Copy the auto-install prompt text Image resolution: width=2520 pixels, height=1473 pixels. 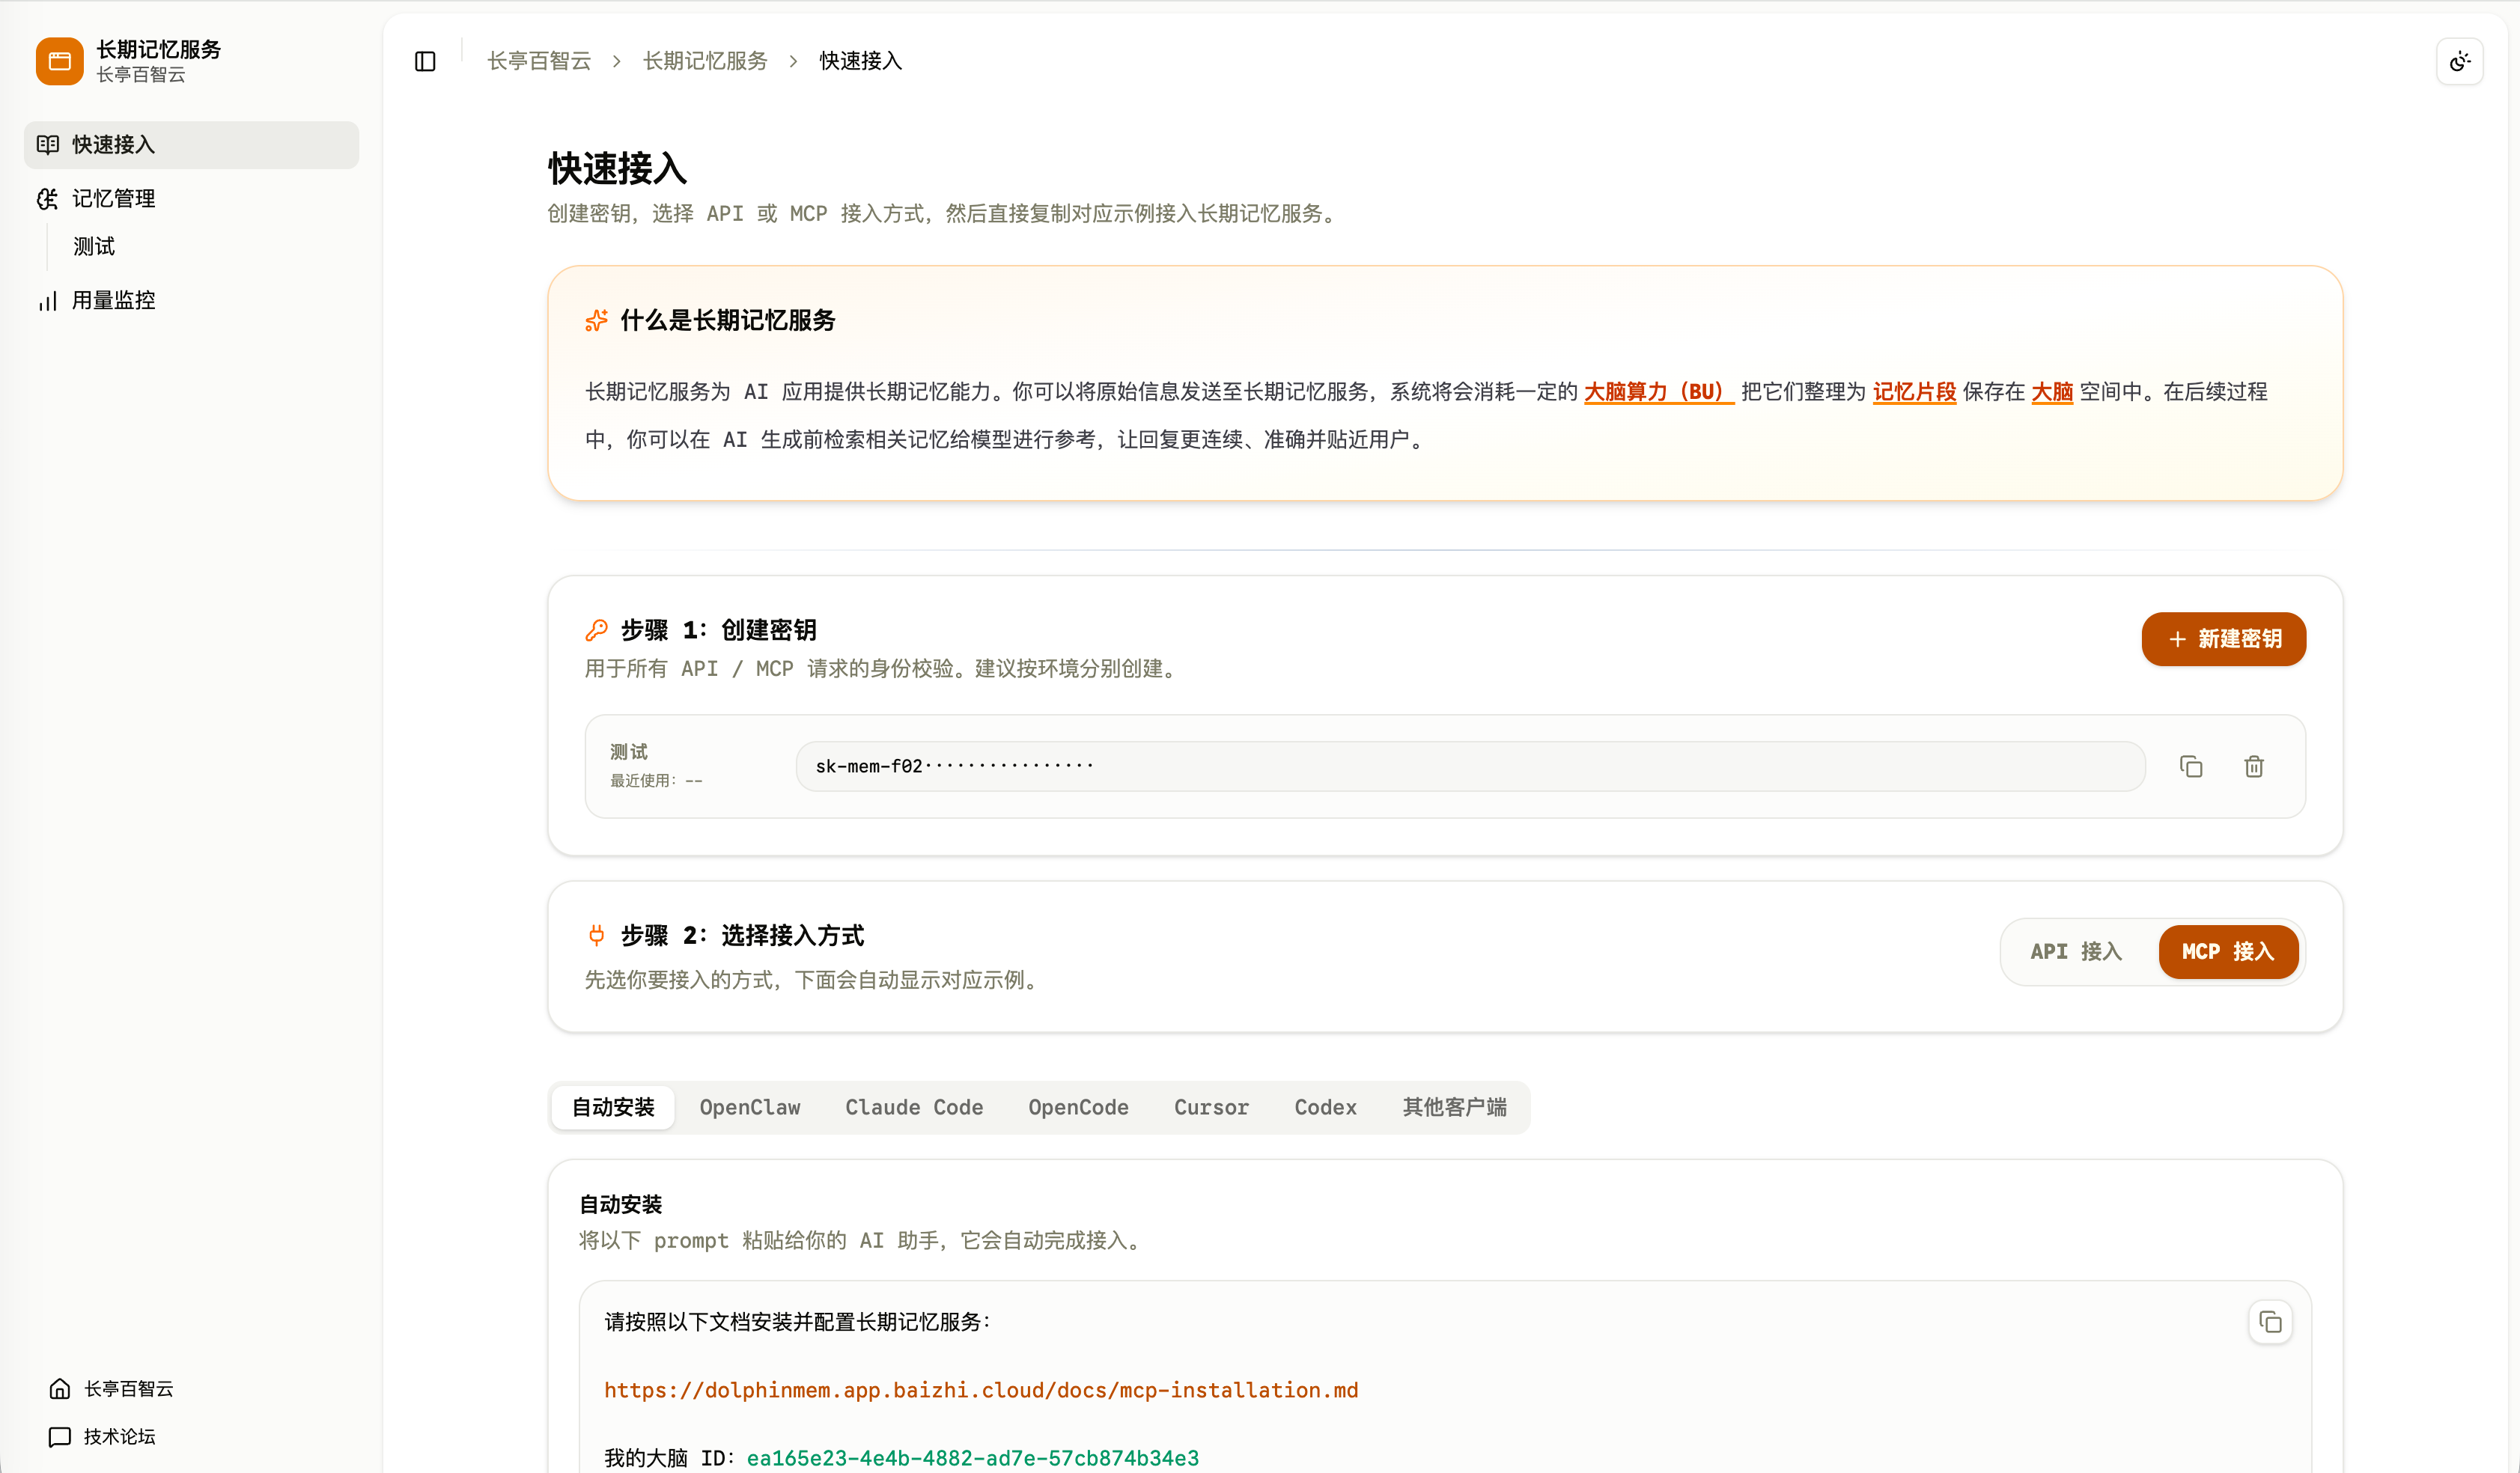click(2270, 1322)
